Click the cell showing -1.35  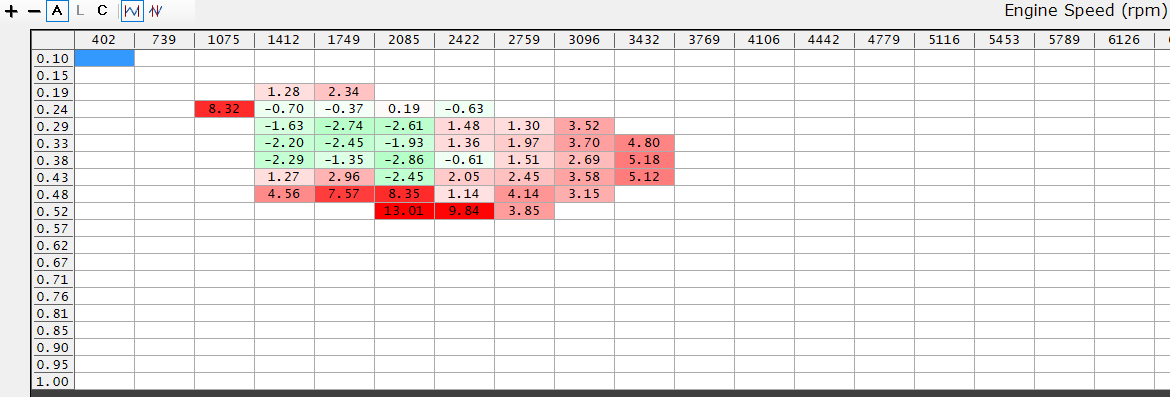(x=344, y=160)
